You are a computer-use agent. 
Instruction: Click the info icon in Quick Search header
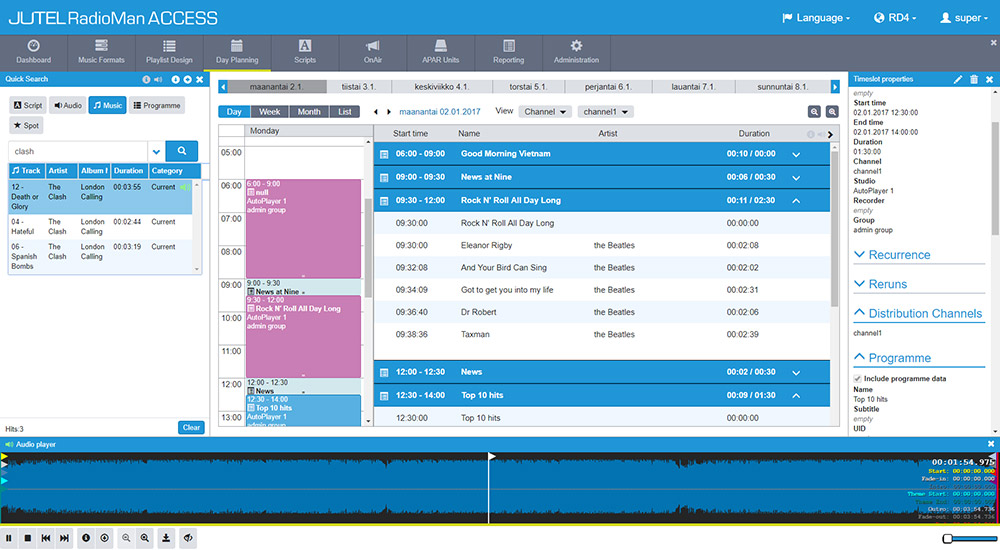(146, 79)
